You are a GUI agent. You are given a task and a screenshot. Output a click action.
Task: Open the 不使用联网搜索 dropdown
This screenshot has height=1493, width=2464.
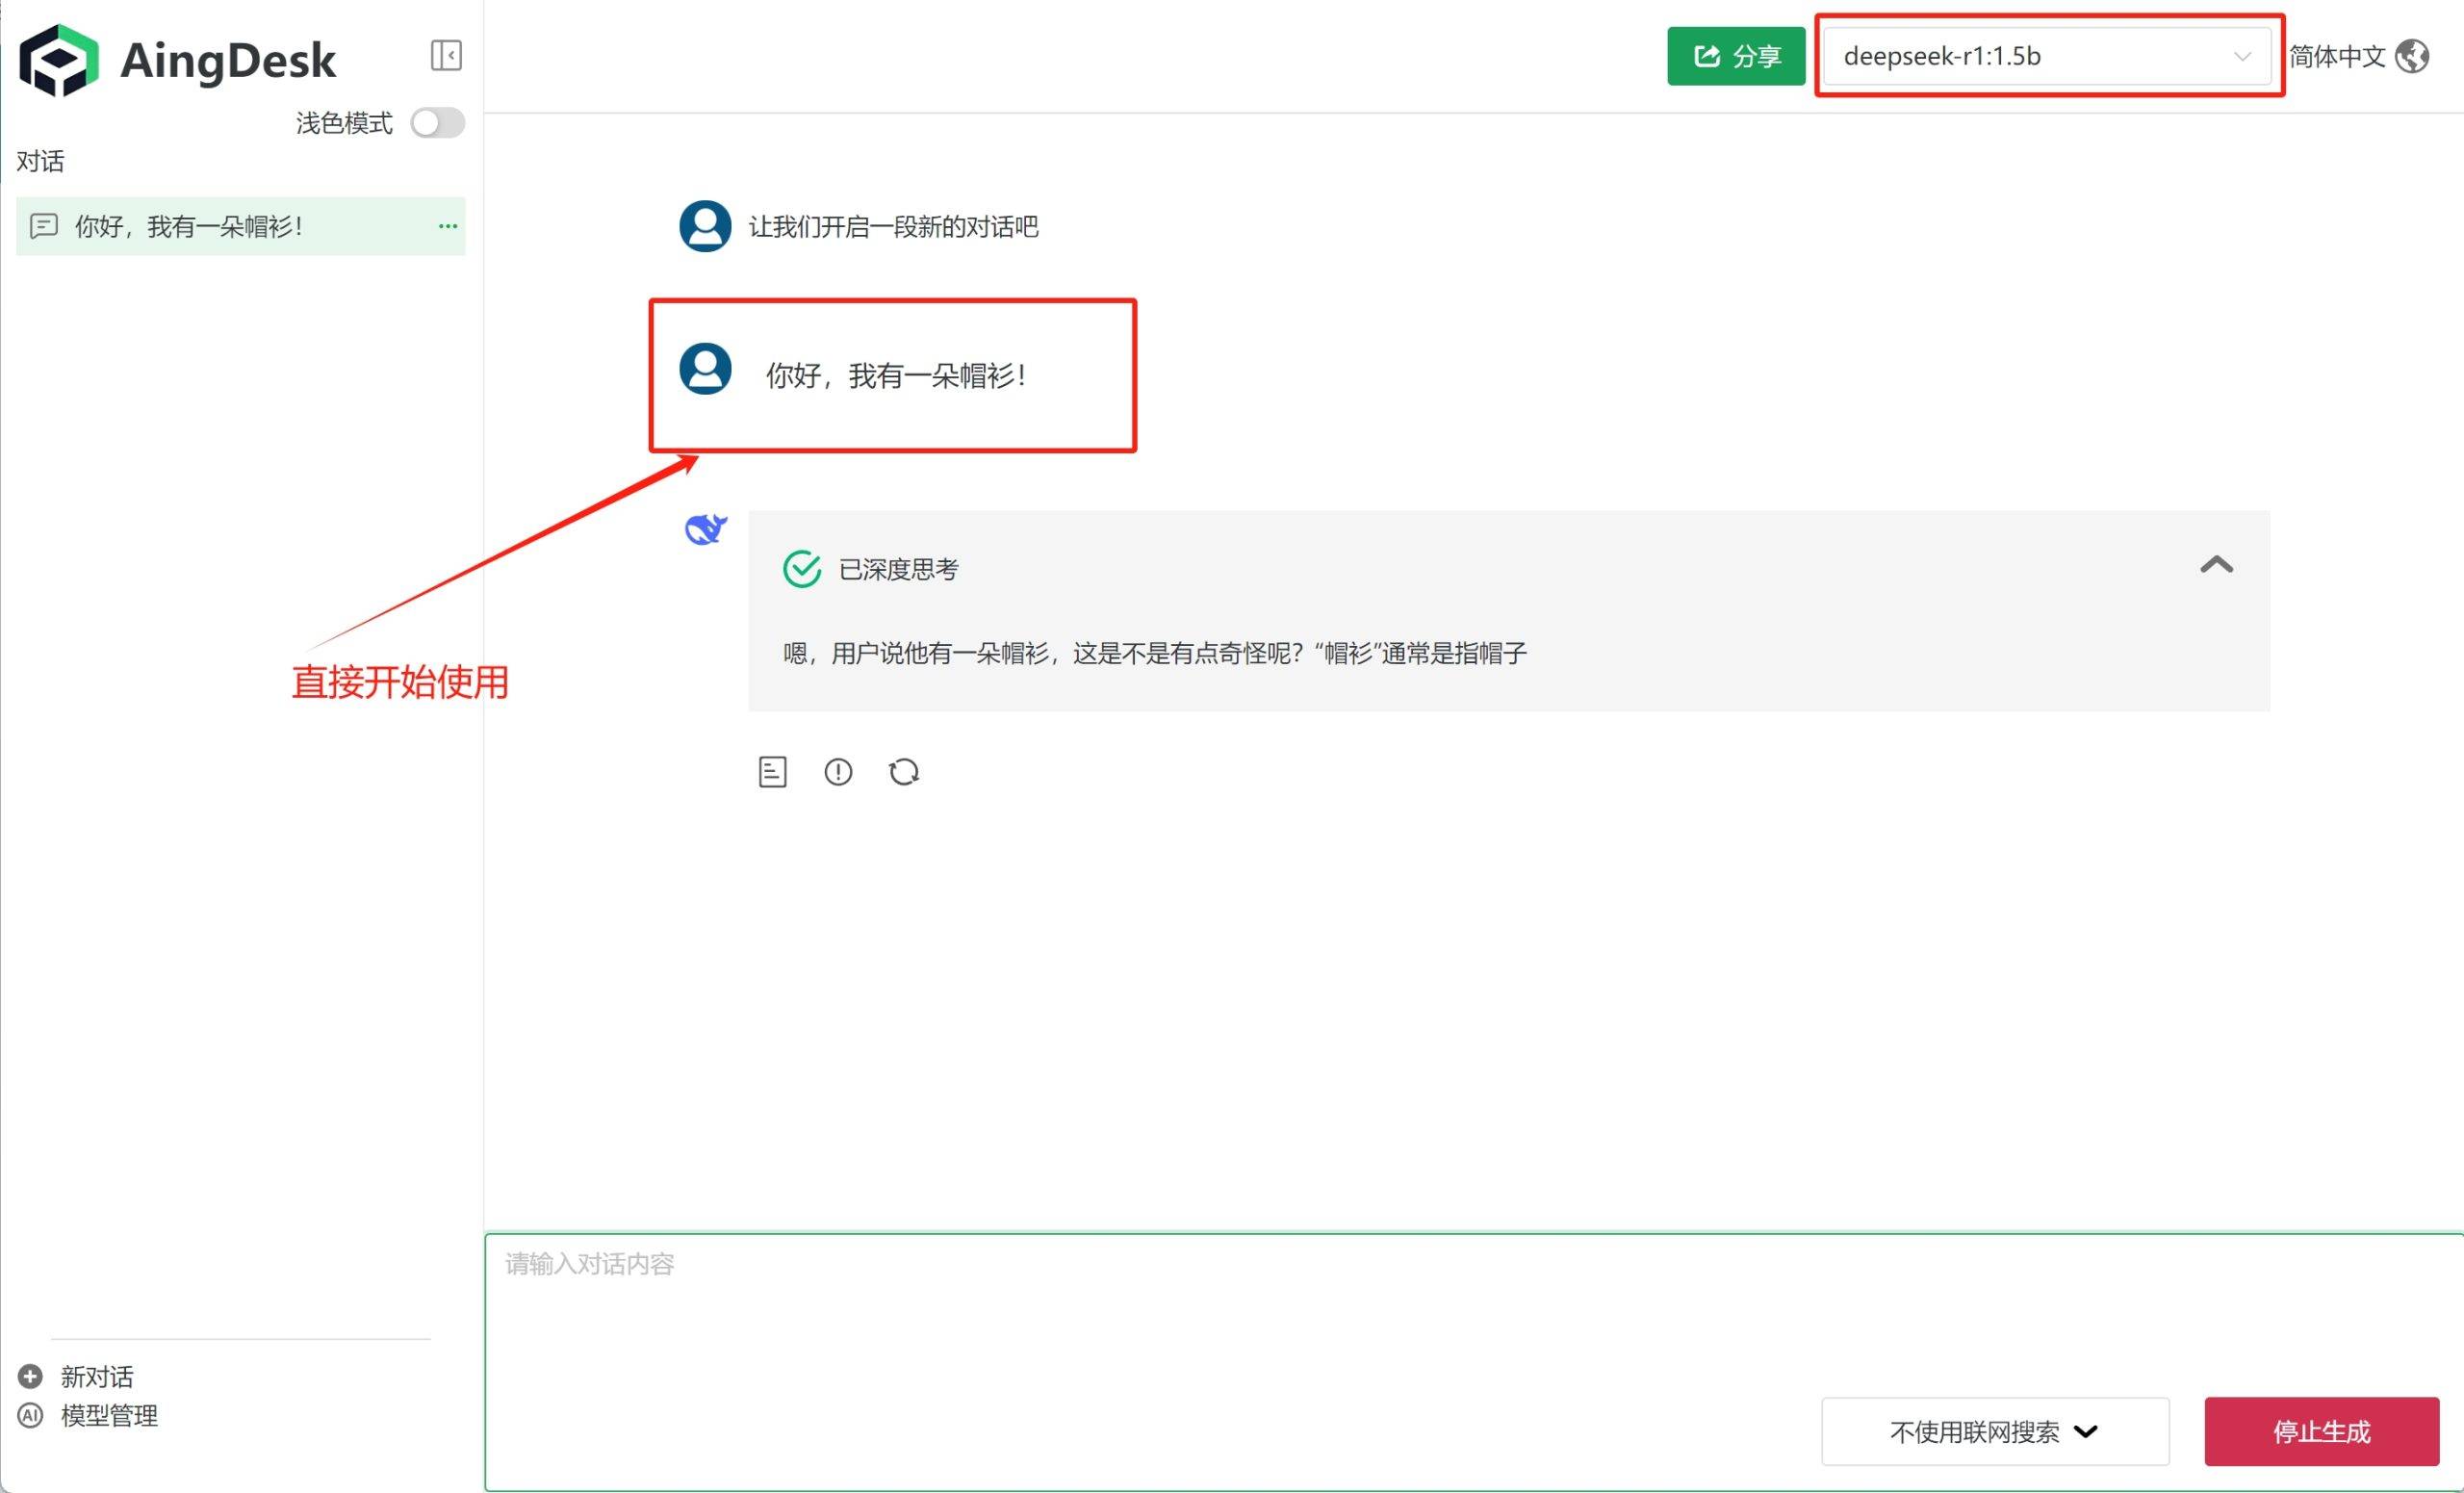(1994, 1431)
